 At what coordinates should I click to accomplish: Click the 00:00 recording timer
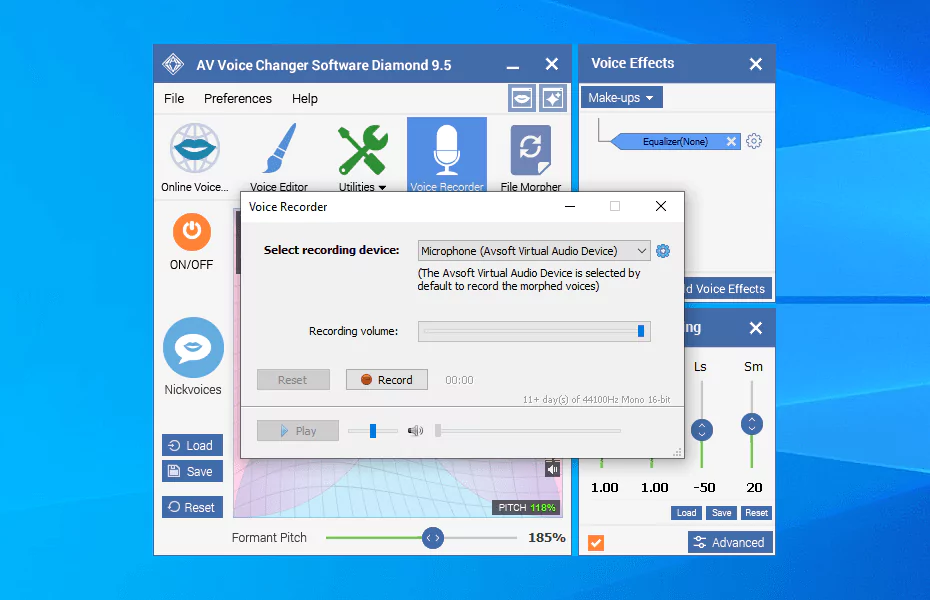point(460,380)
